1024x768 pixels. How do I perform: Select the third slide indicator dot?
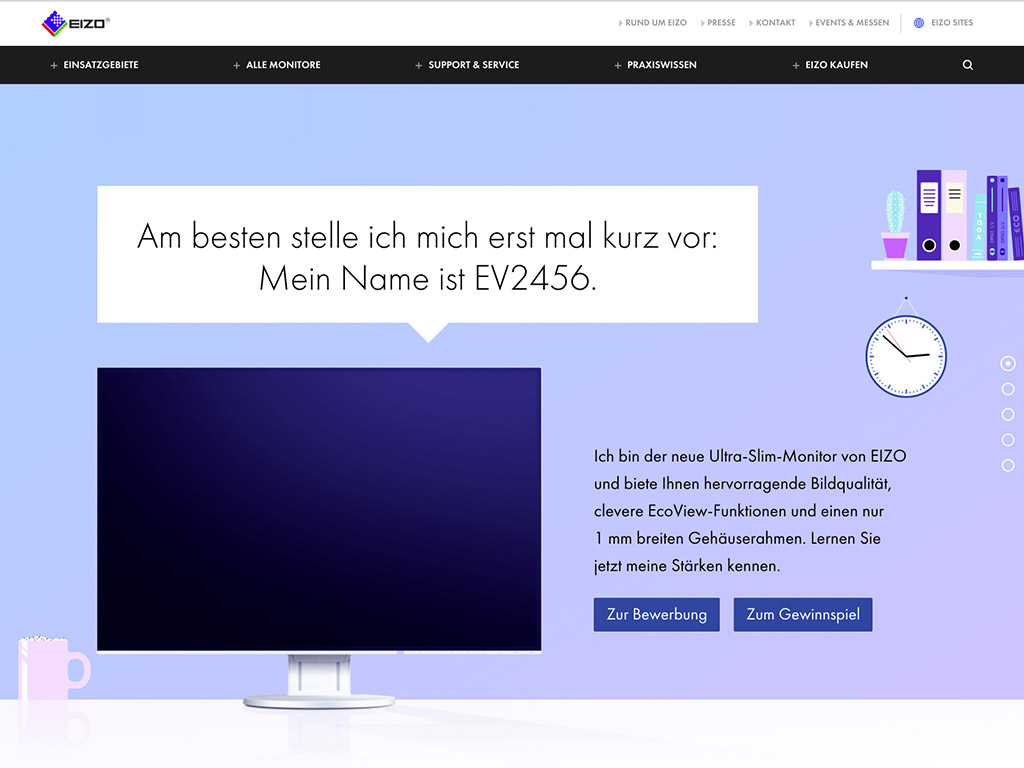pos(1008,414)
